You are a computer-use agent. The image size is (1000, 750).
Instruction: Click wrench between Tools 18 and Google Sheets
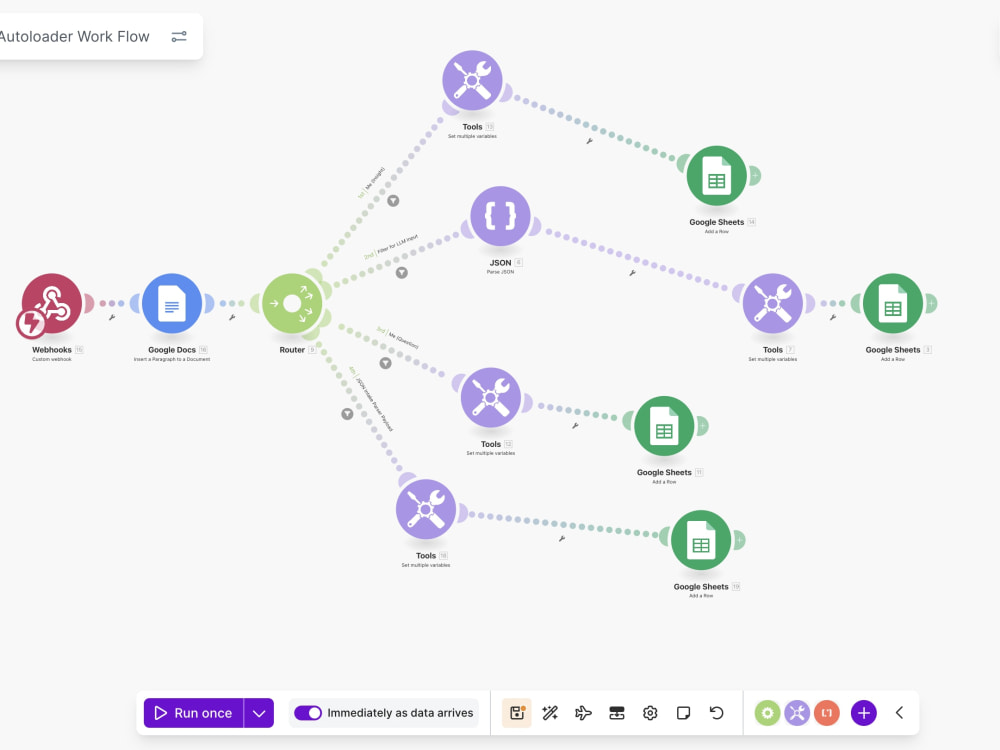(x=562, y=539)
